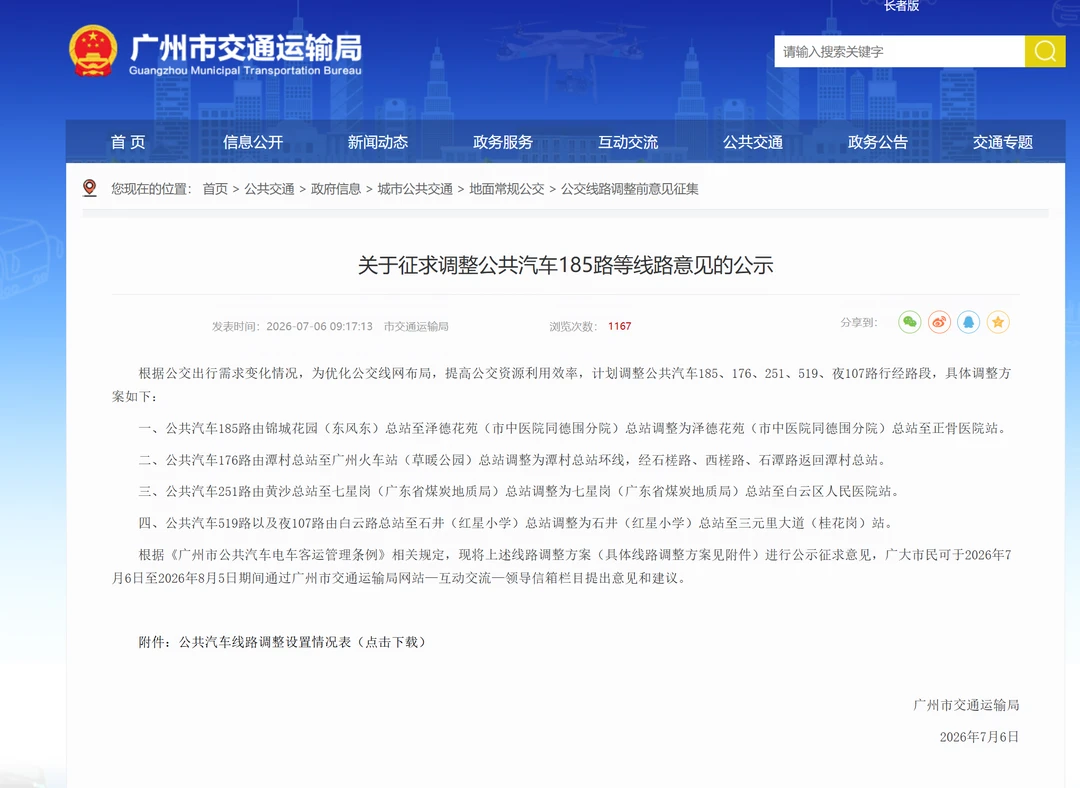Click the 您现在的位置 label
Screen dimensions: 1080x788
(x=152, y=189)
